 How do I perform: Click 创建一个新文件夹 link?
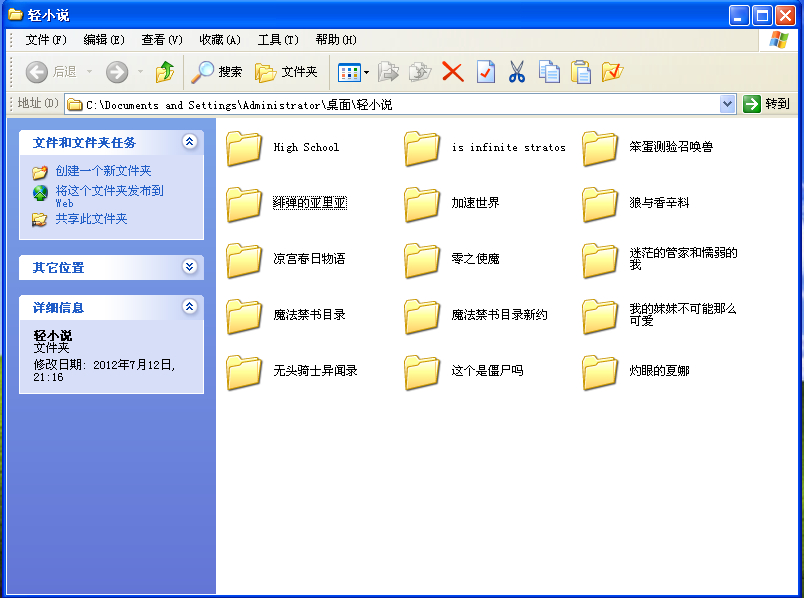tap(103, 171)
